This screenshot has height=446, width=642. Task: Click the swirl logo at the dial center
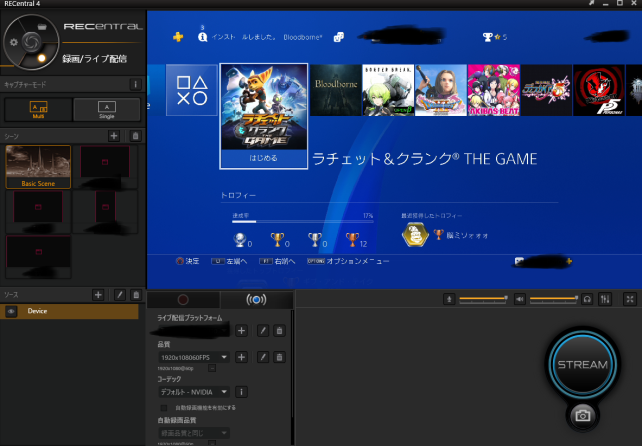32,41
